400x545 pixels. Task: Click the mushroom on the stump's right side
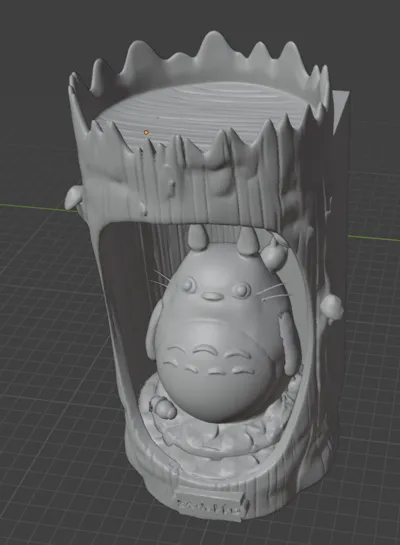tap(332, 308)
